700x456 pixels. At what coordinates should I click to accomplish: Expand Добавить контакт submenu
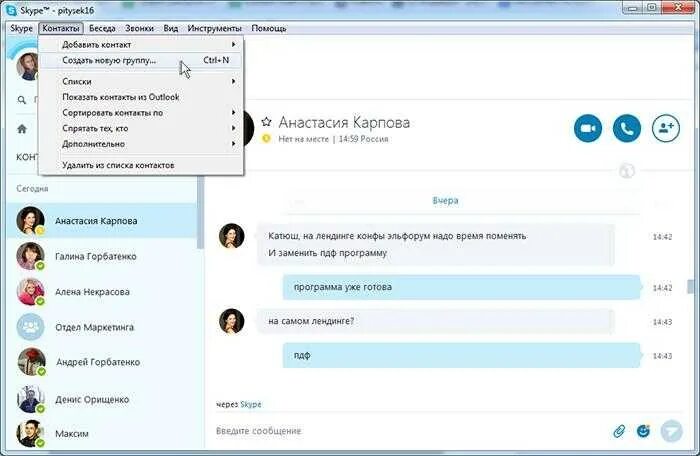click(141, 45)
